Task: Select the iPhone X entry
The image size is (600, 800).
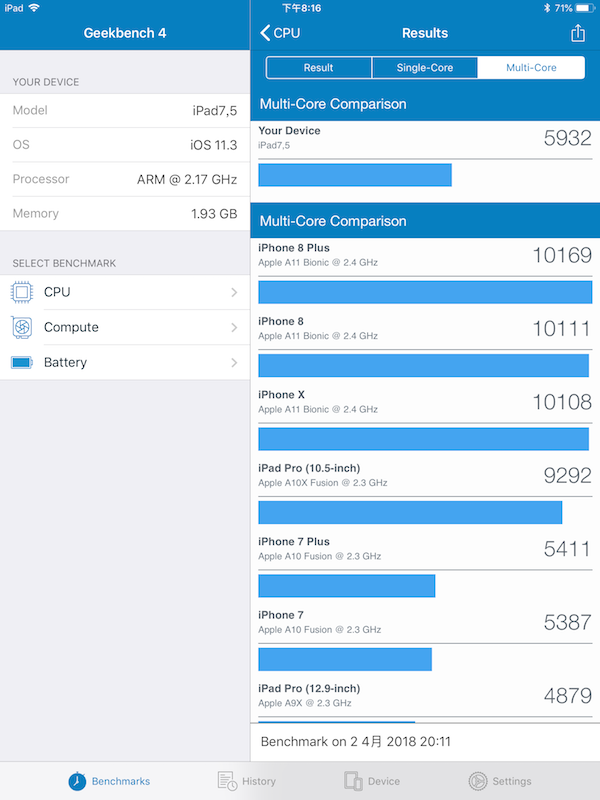Action: point(425,419)
